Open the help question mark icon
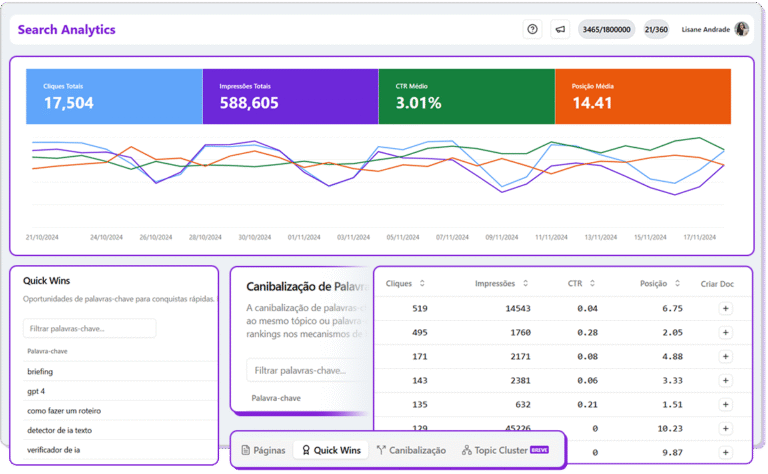Screen dimensions: 768x474 (x=532, y=29)
